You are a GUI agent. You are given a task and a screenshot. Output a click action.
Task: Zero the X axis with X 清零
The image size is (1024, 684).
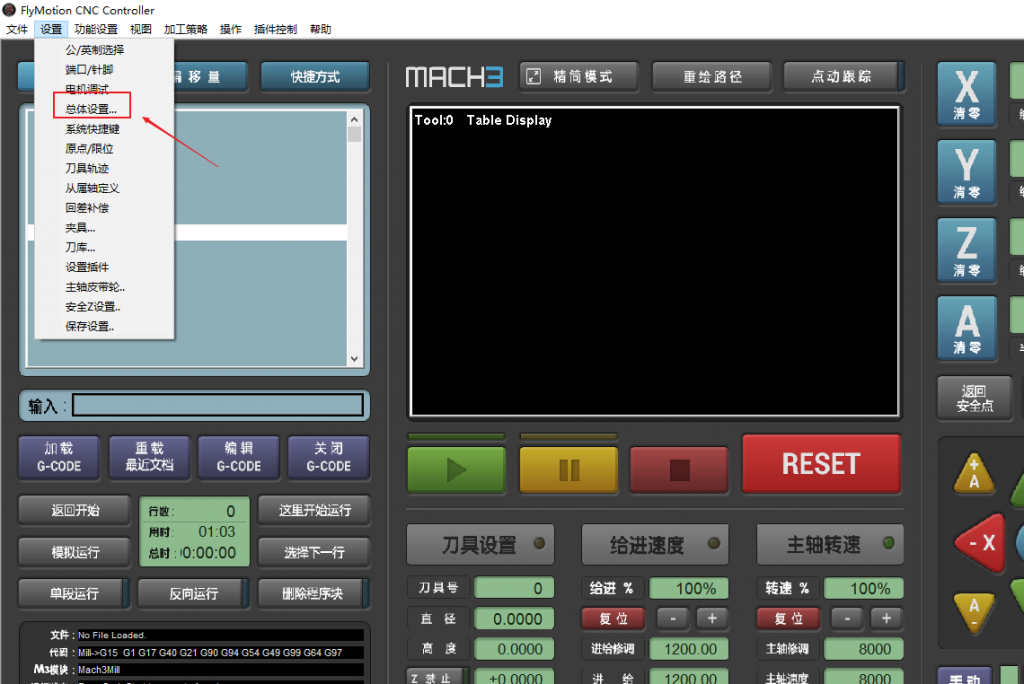967,93
